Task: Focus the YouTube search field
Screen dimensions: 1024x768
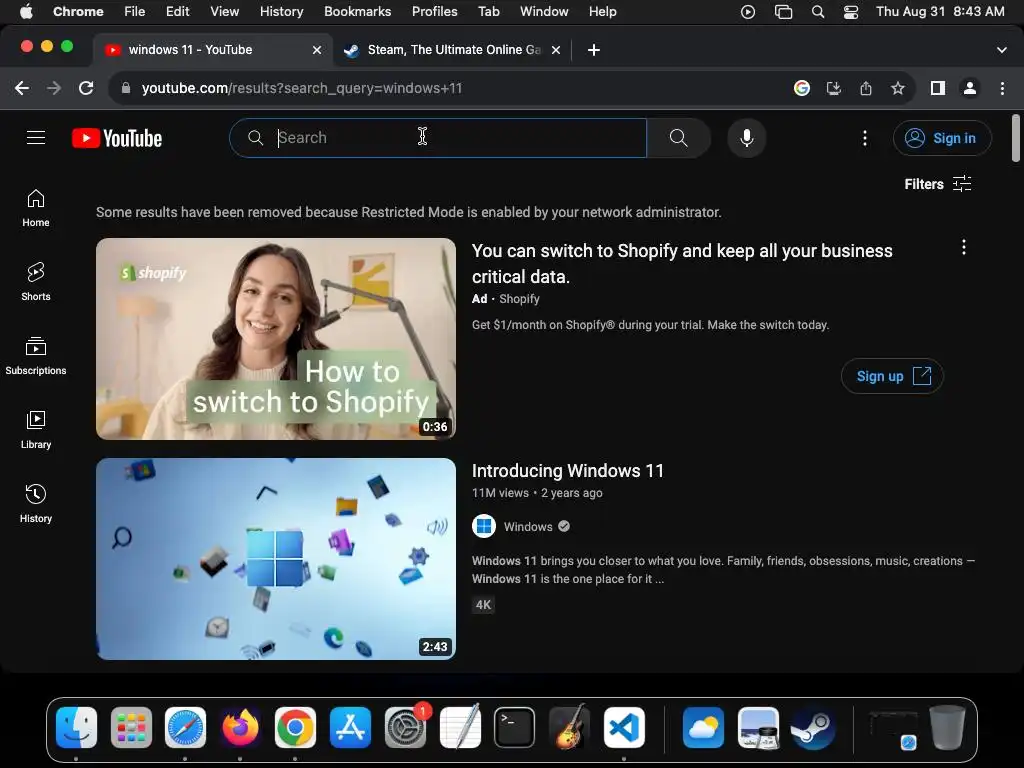Action: tap(438, 138)
